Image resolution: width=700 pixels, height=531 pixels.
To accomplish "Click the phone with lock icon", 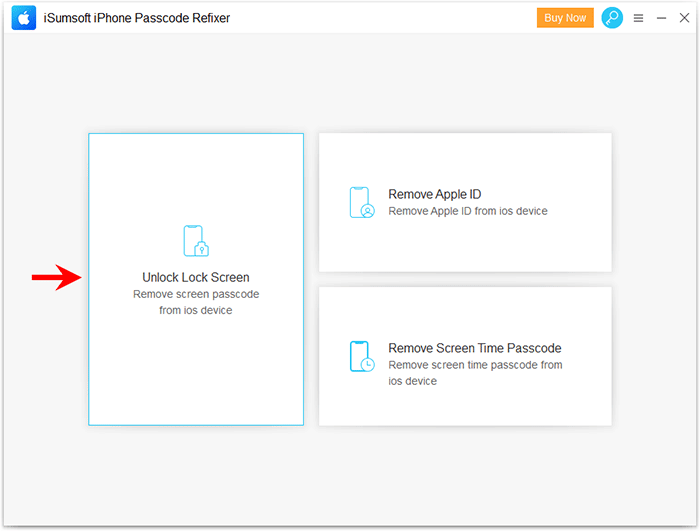I will 196,241.
